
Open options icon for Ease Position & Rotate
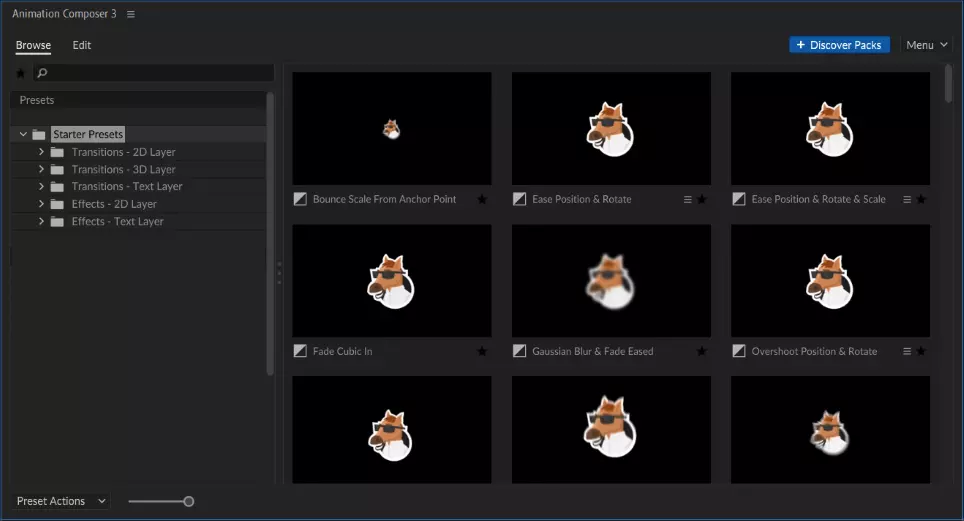(x=687, y=199)
